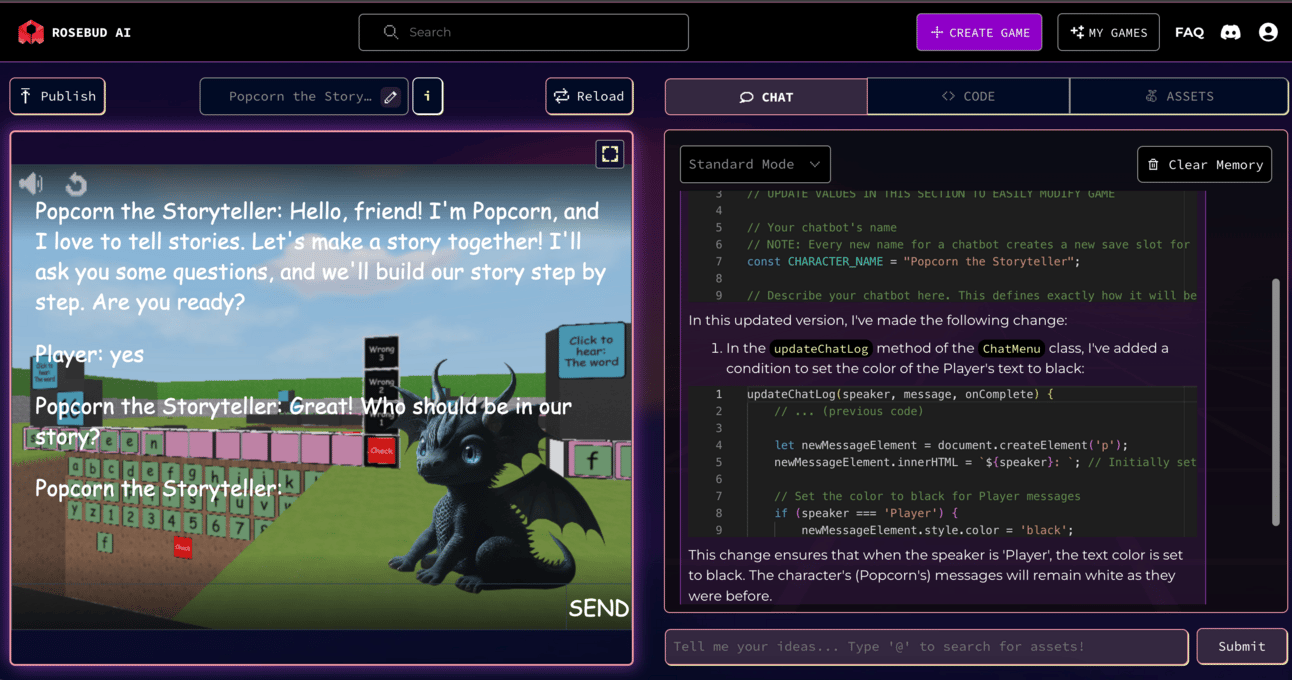The image size is (1292, 680).
Task: Switch to the Assets tab
Action: click(1179, 96)
